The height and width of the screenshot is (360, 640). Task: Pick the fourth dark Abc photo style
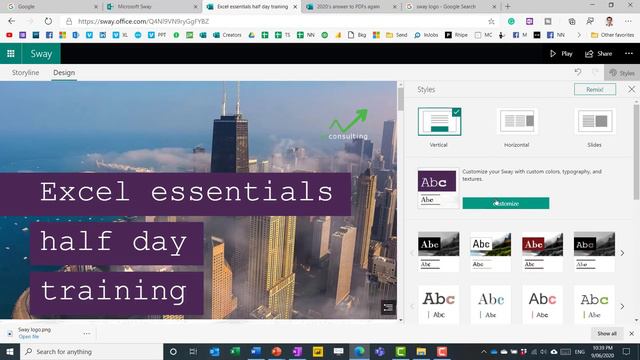[594, 251]
